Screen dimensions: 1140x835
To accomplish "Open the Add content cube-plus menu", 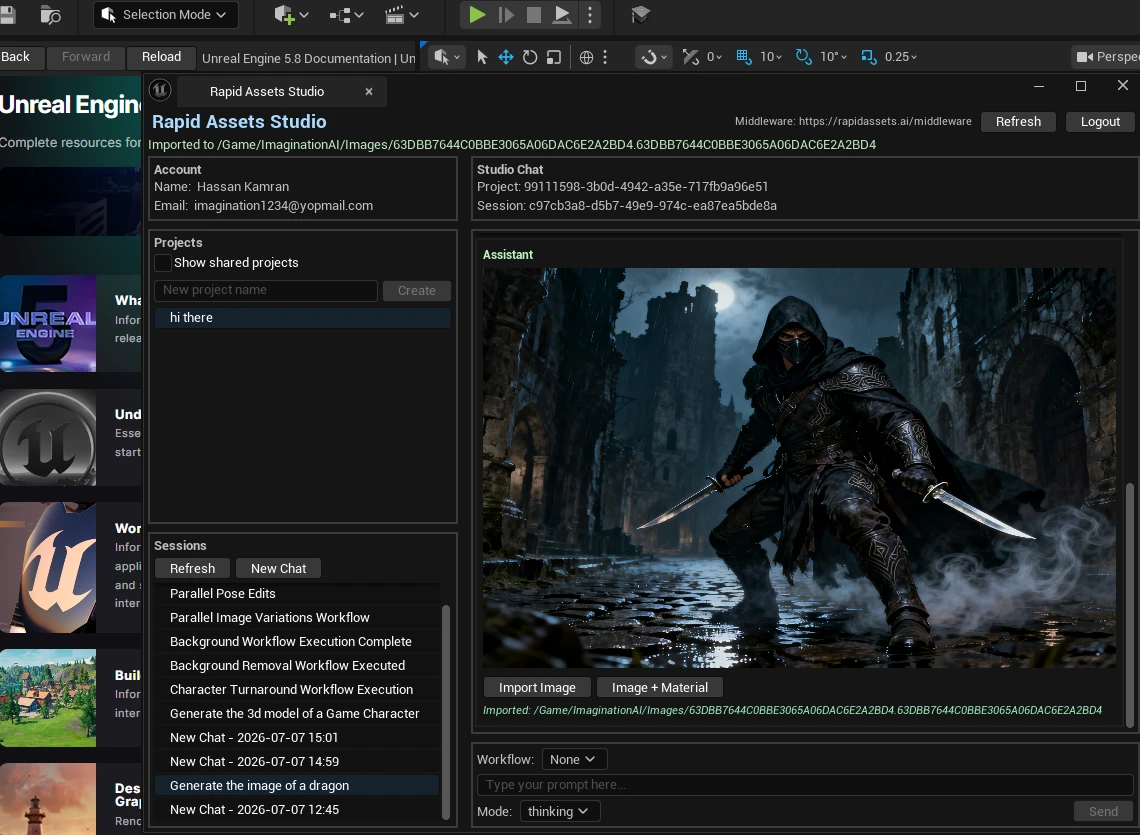I will [291, 15].
